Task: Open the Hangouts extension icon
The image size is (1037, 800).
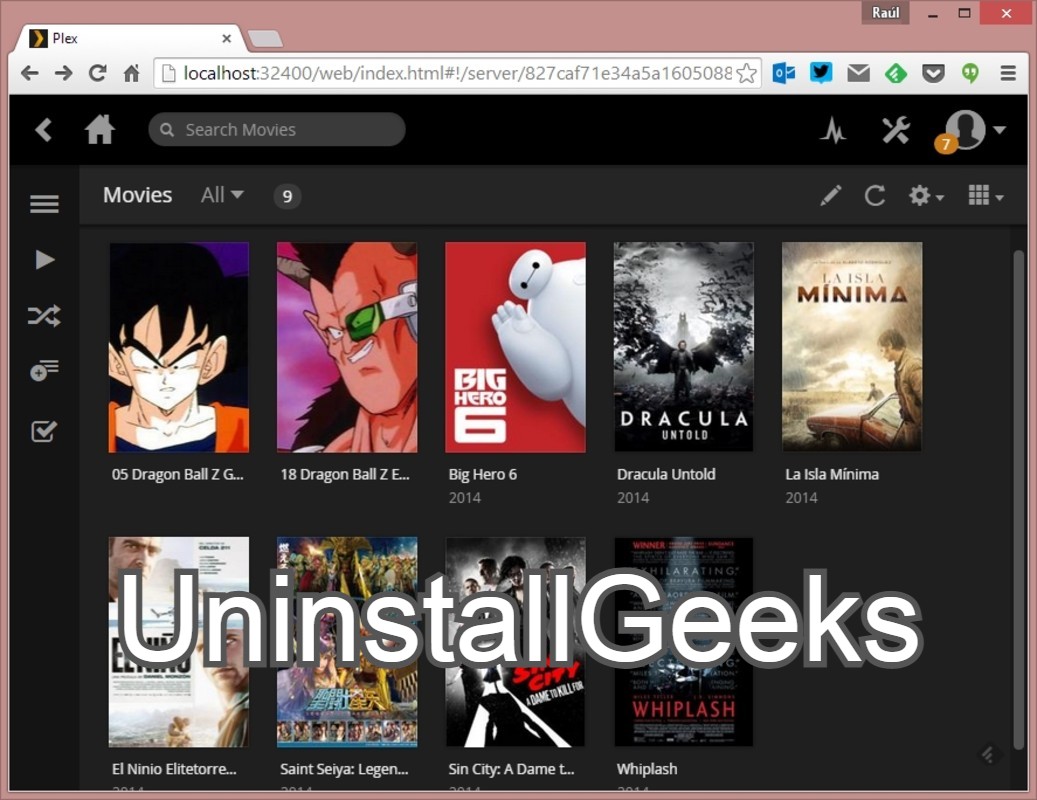Action: pos(970,73)
